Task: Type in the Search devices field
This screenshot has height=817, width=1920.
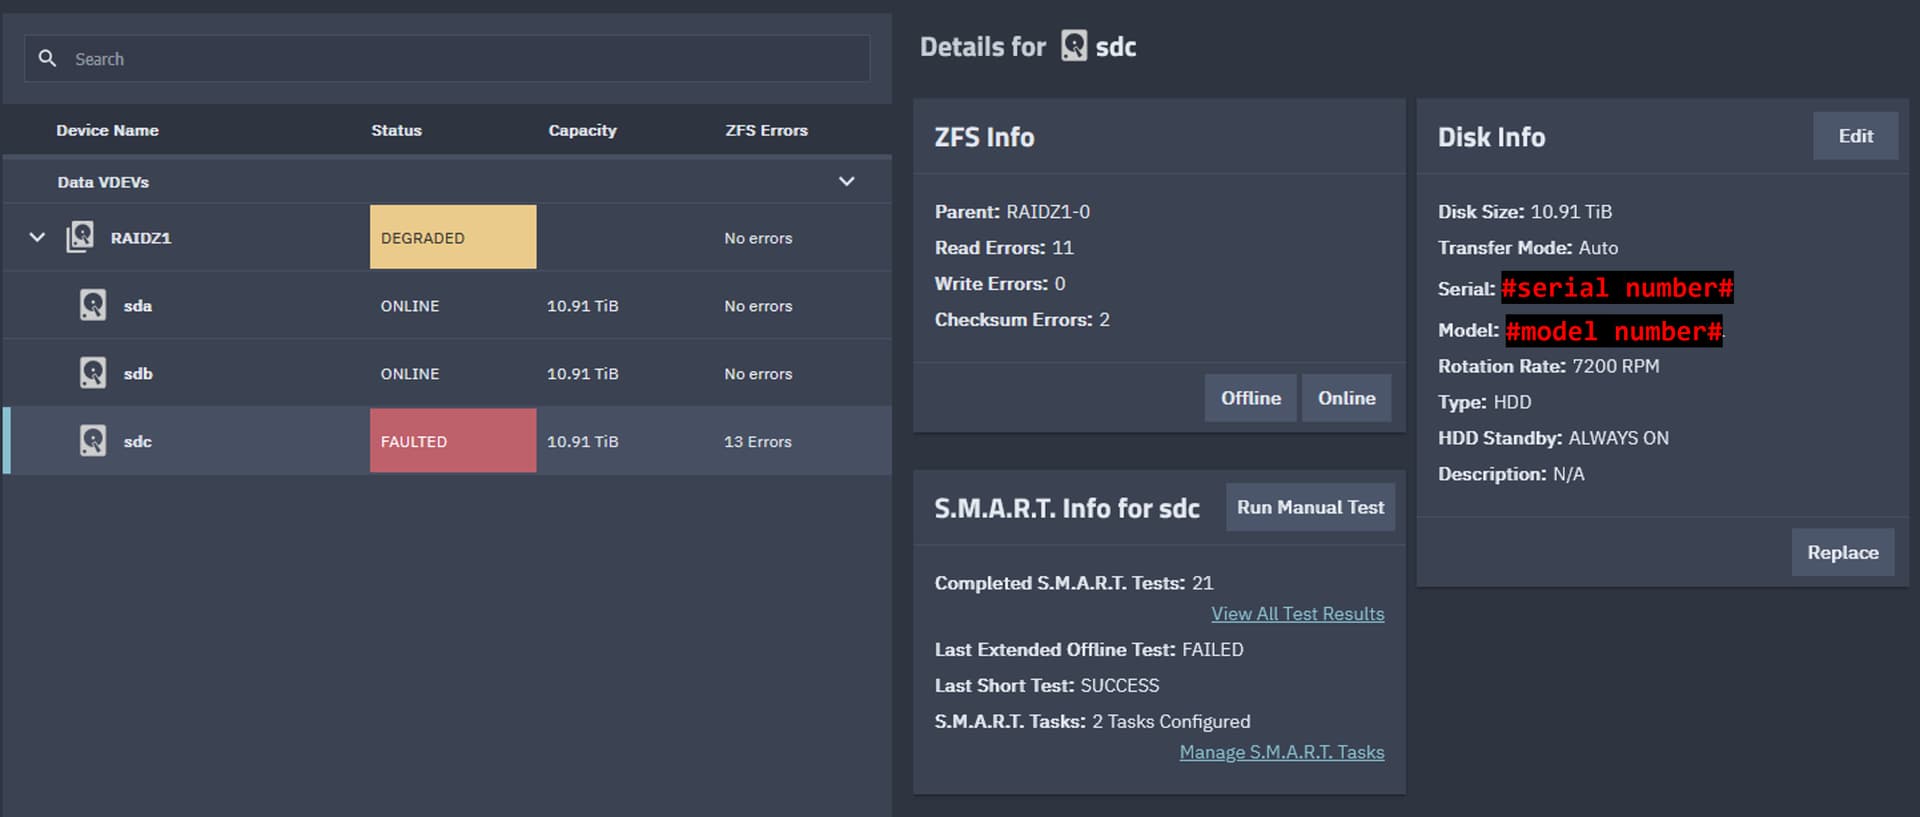Action: click(x=460, y=59)
